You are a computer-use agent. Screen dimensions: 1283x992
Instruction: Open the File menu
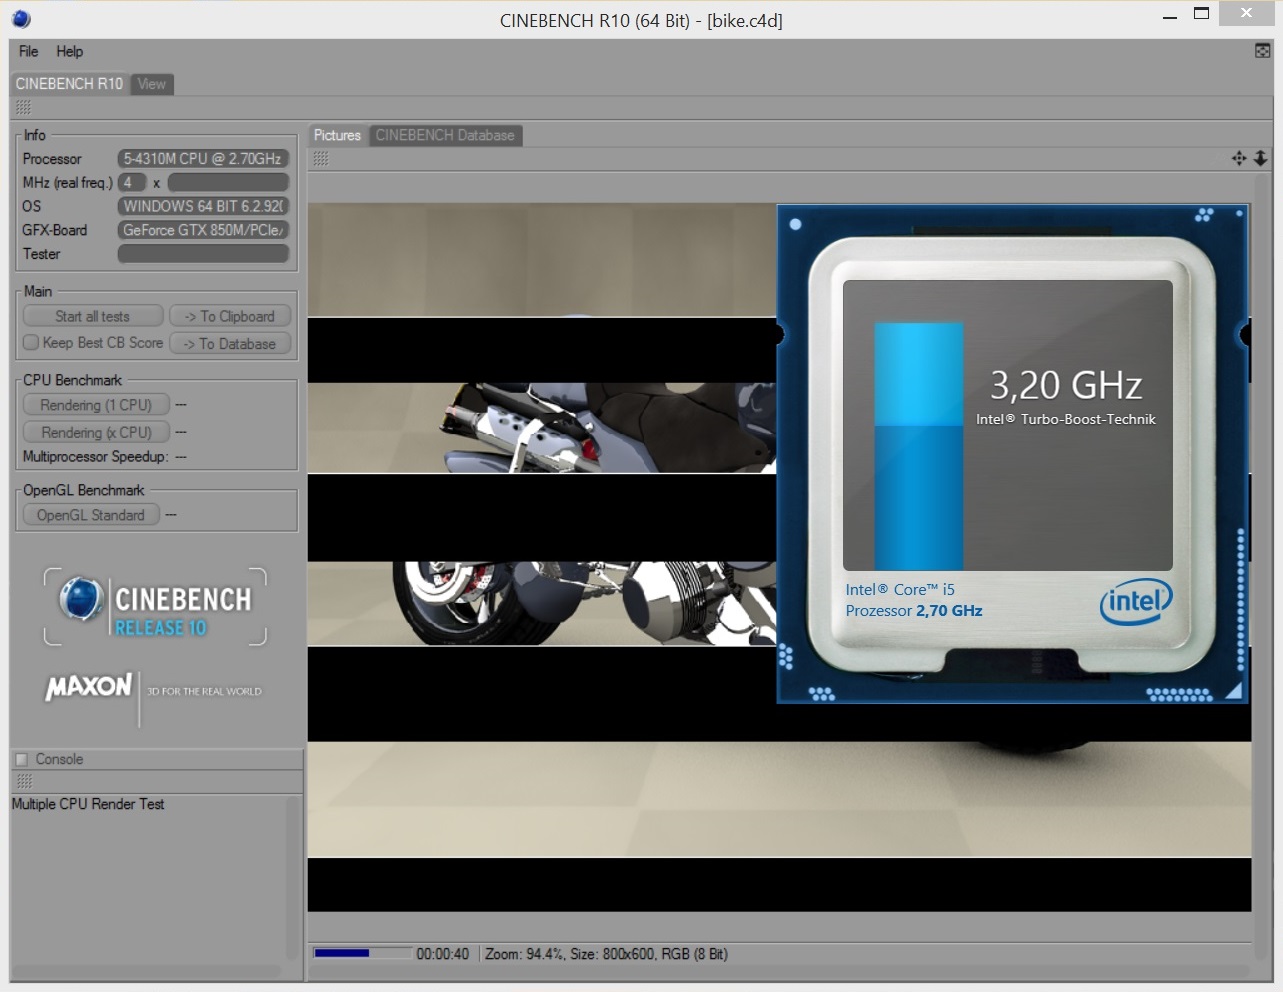[28, 51]
